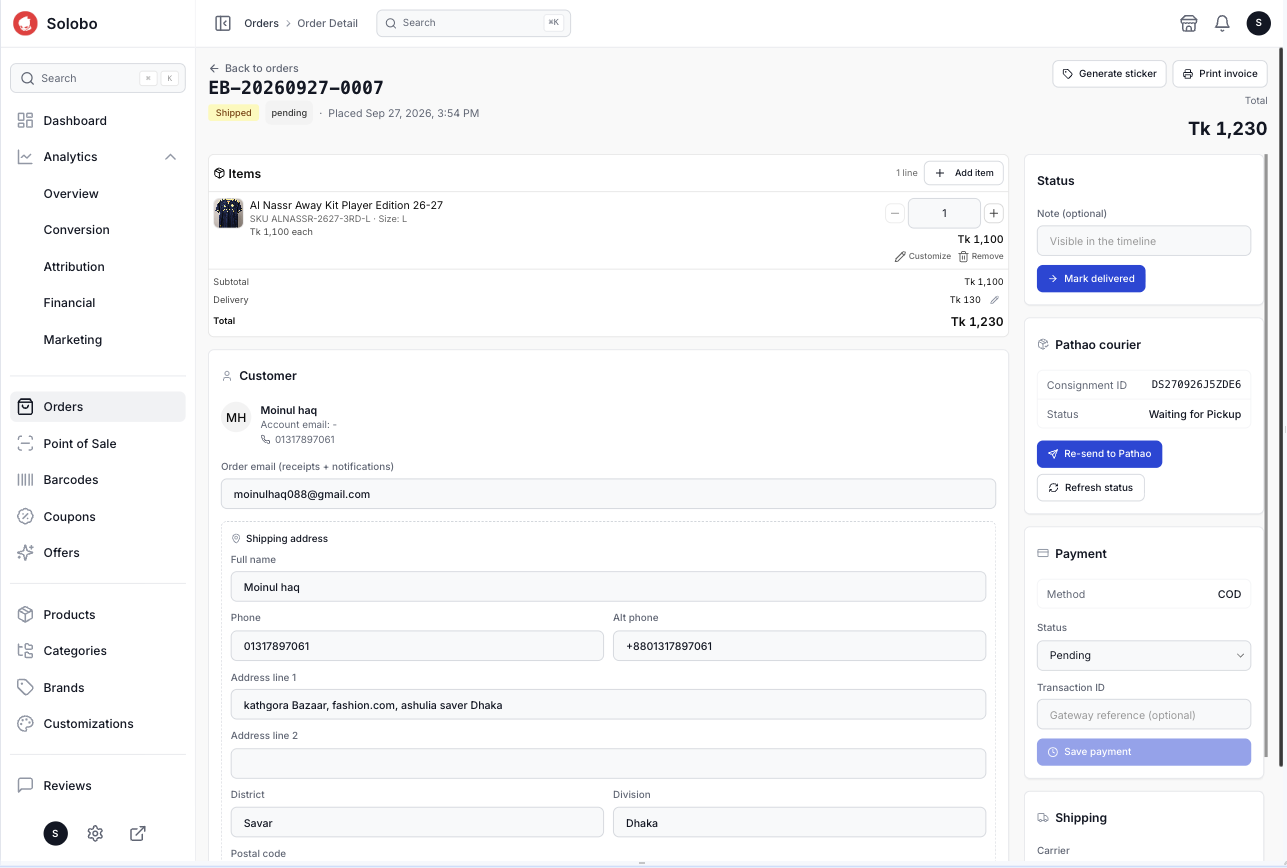Click the Reviews speech bubble icon
1287x868 pixels.
(x=26, y=786)
